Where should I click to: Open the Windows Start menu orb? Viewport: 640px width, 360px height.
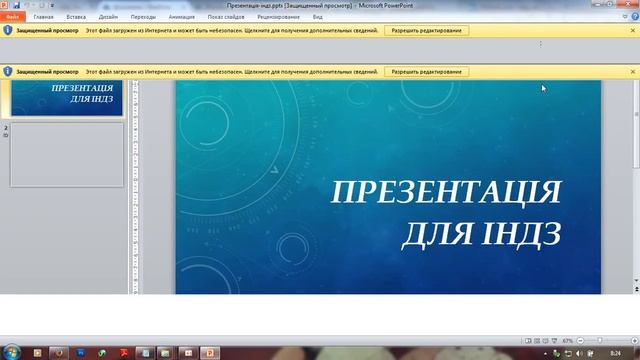click(11, 353)
